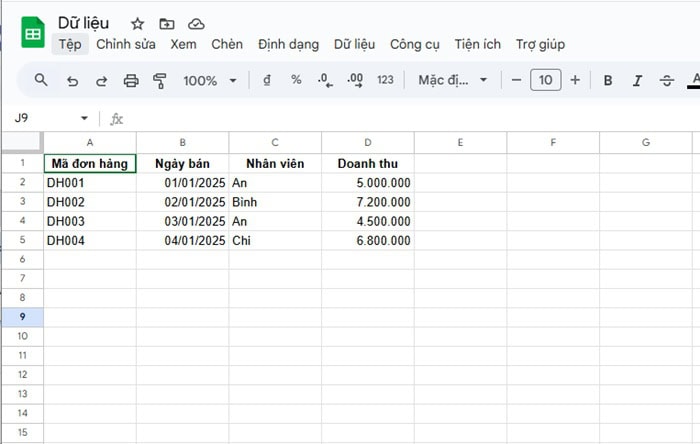
Task: Redo the last action
Action: click(x=101, y=80)
